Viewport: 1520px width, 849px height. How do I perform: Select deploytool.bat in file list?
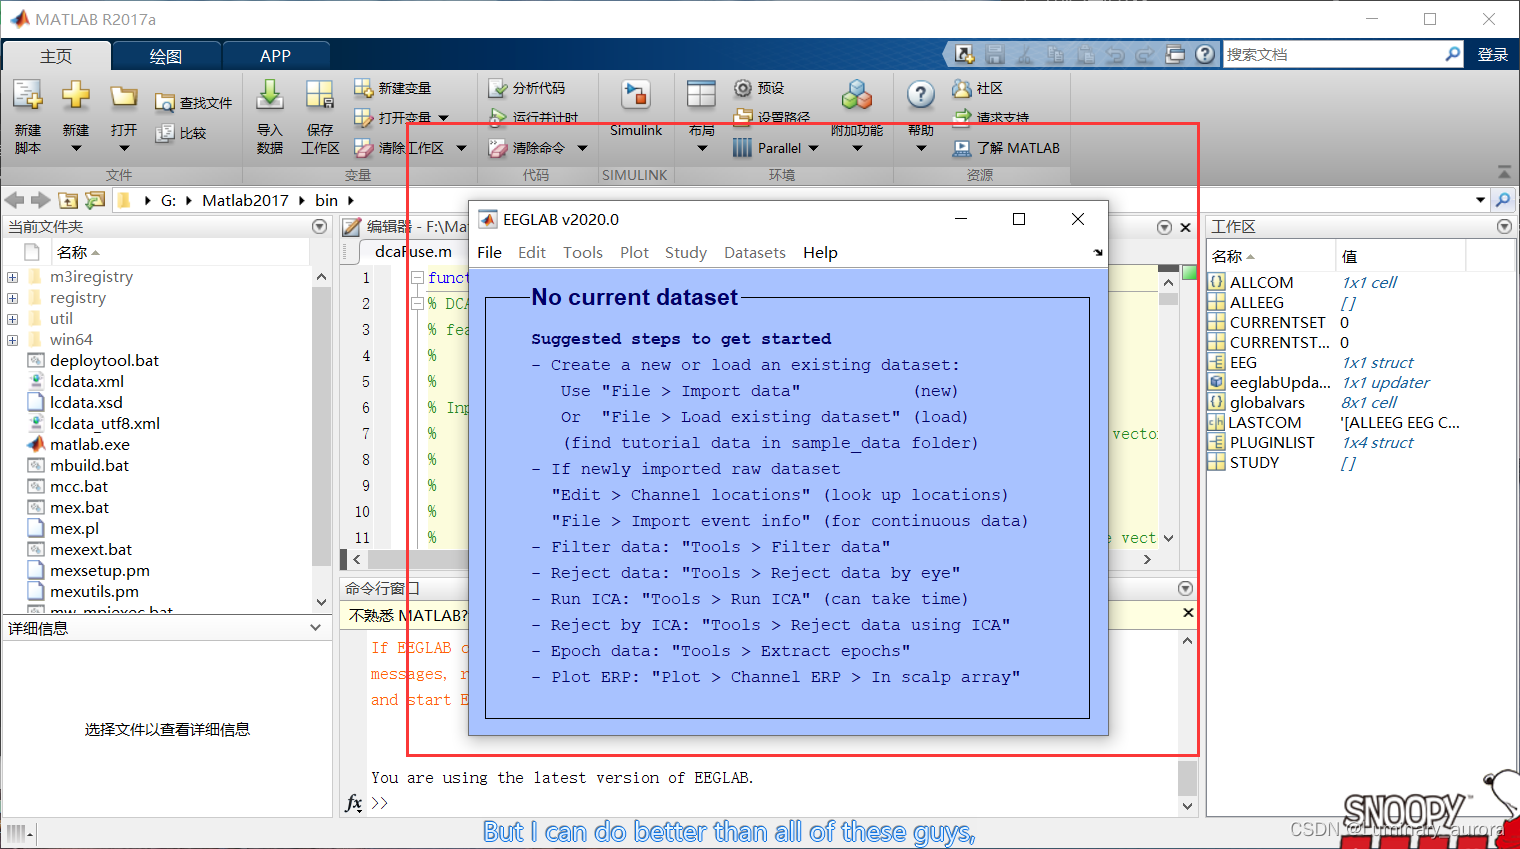pos(104,360)
